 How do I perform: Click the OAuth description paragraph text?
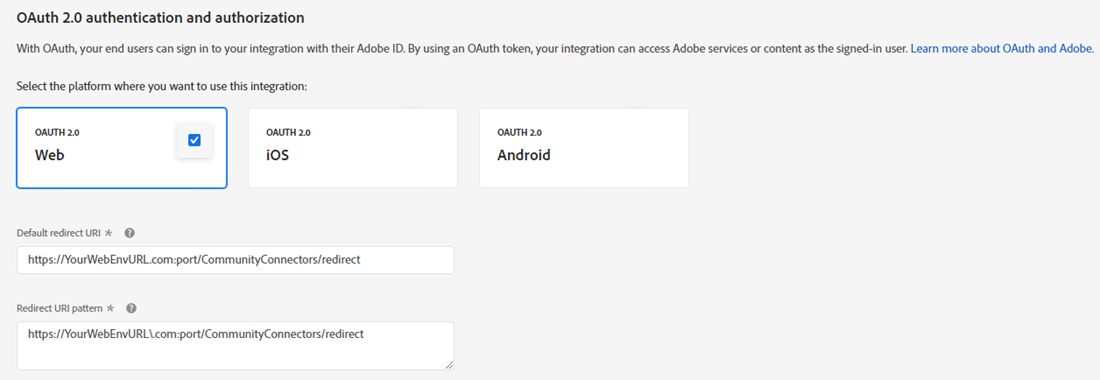point(462,48)
